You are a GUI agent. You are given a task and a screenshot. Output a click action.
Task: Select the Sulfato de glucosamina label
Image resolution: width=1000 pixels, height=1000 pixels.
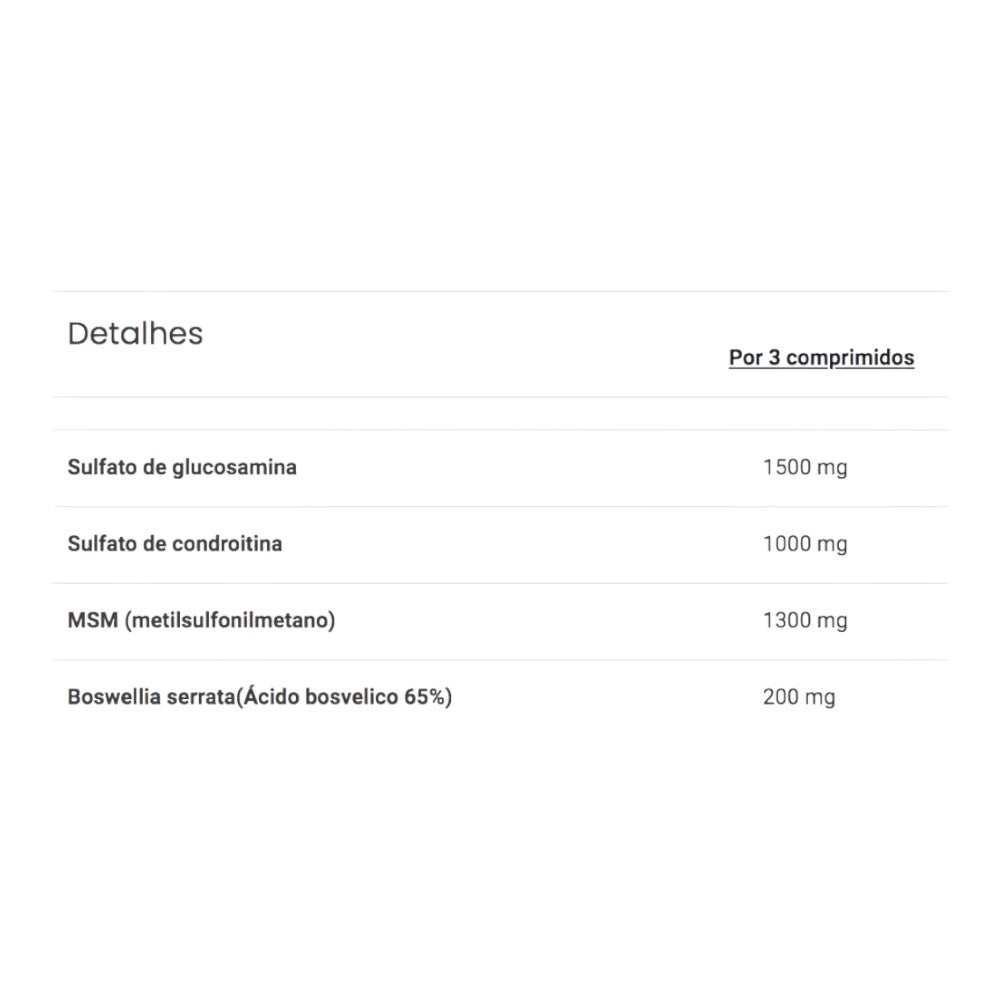(182, 467)
